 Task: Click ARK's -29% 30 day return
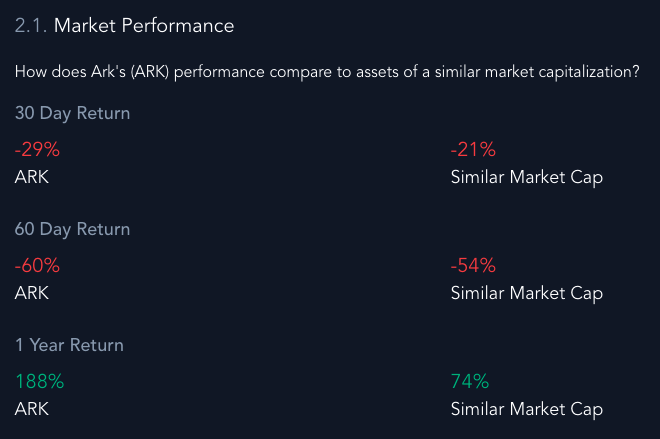(37, 149)
